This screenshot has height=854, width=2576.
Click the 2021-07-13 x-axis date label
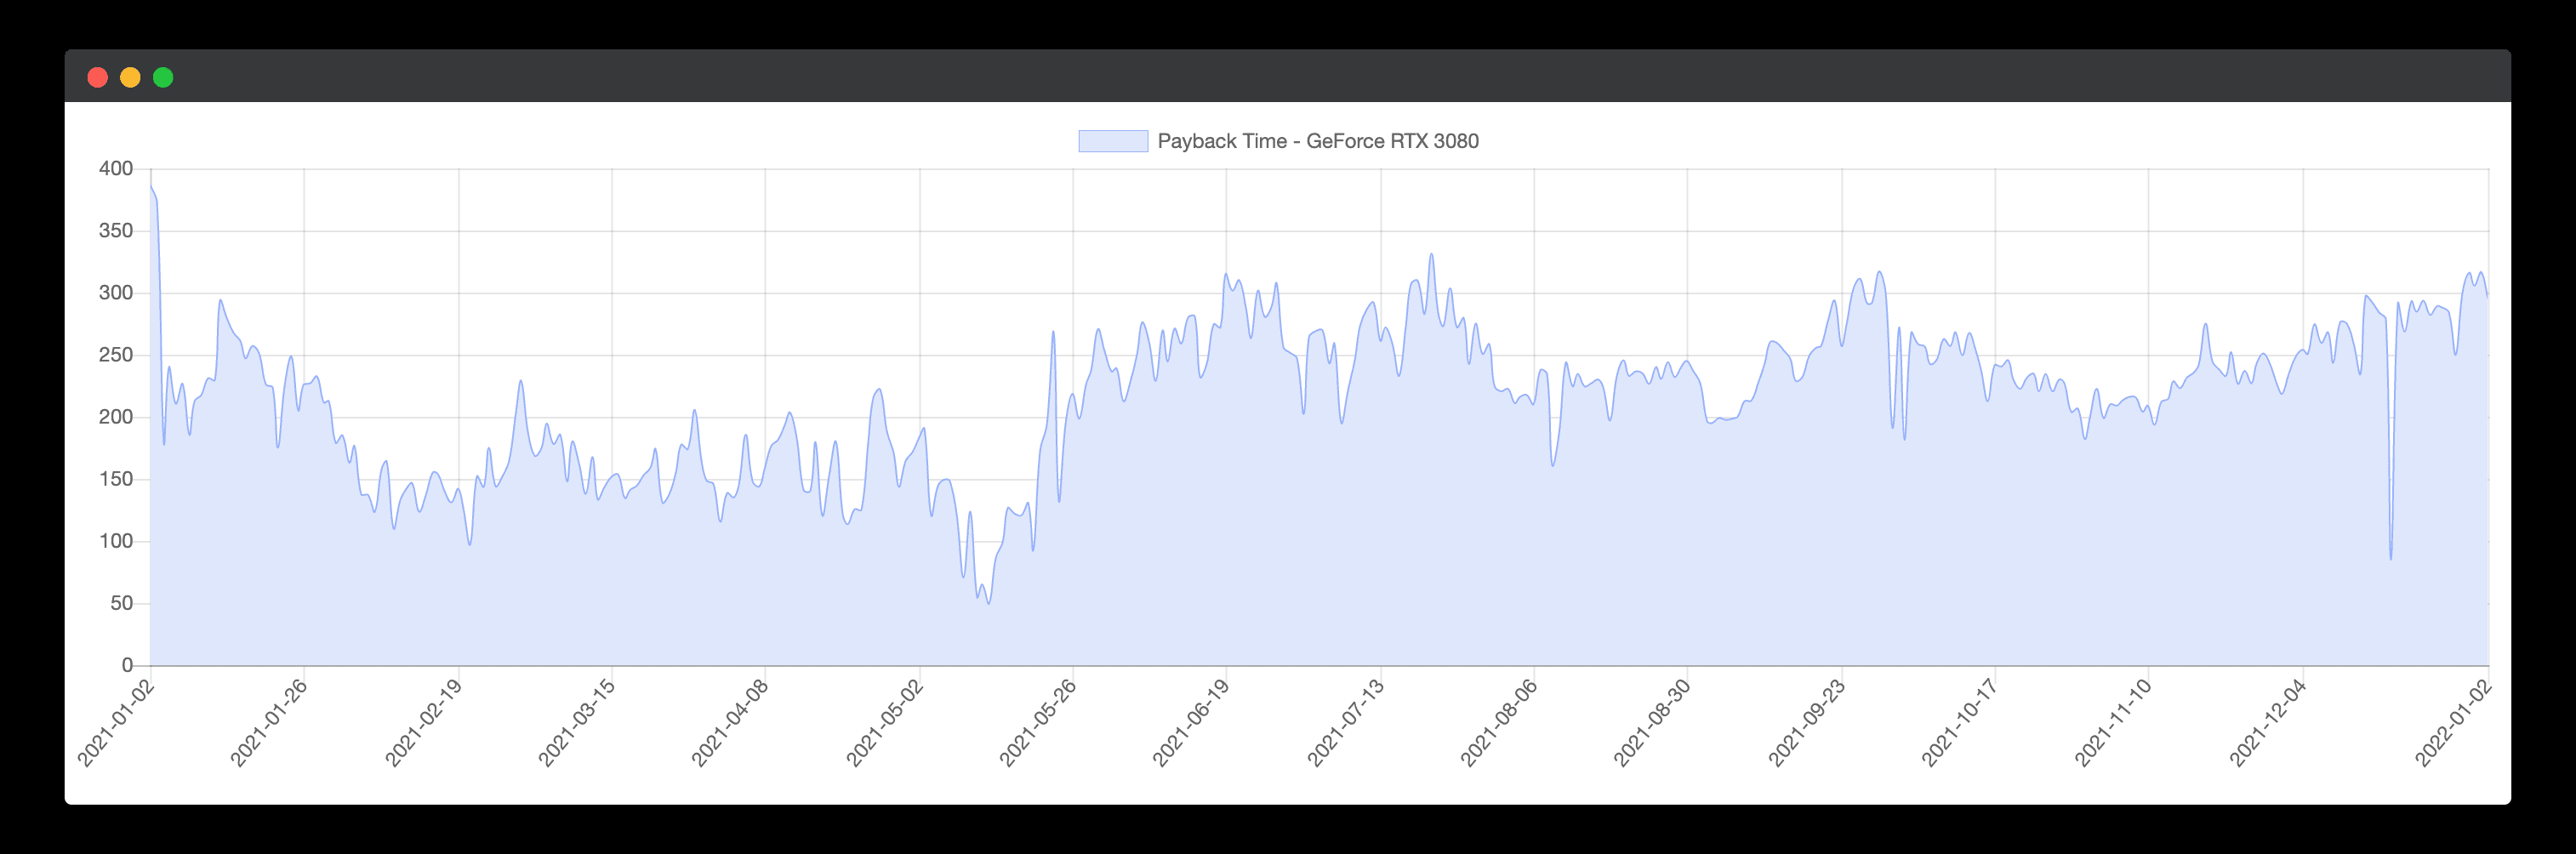1346,723
